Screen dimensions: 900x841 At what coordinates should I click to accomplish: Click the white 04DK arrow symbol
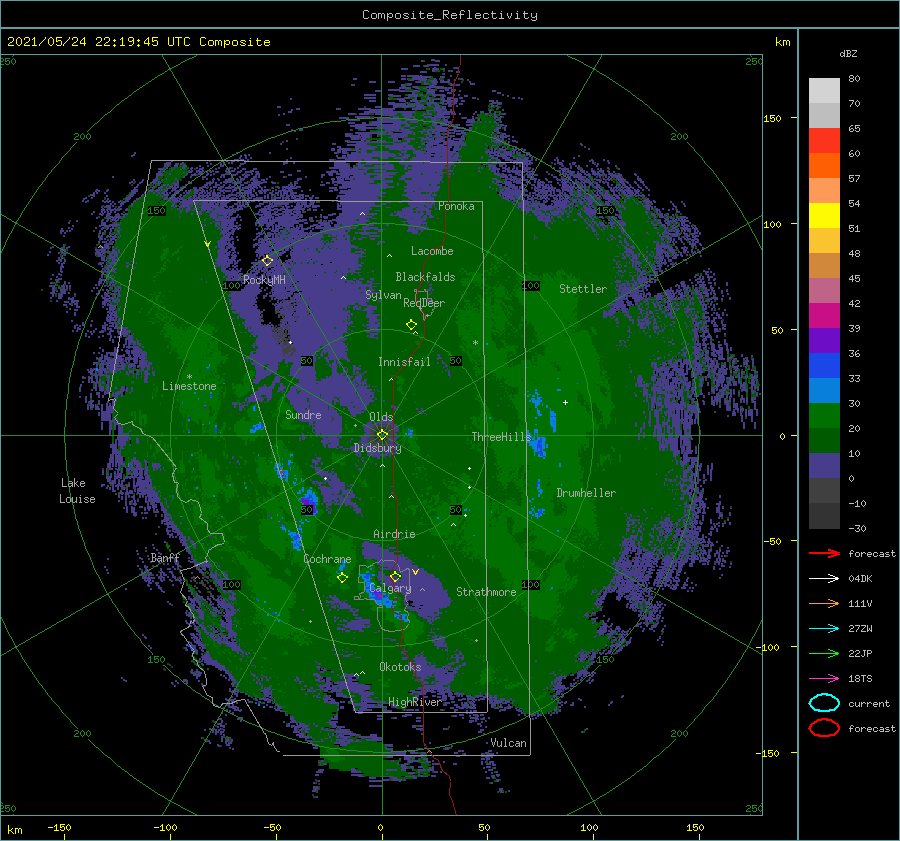click(x=824, y=578)
